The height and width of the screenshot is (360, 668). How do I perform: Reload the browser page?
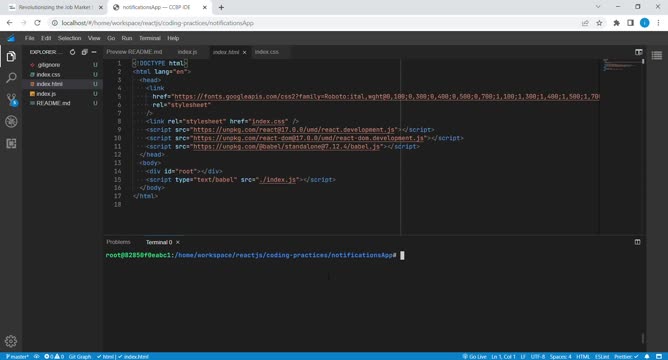[37, 23]
